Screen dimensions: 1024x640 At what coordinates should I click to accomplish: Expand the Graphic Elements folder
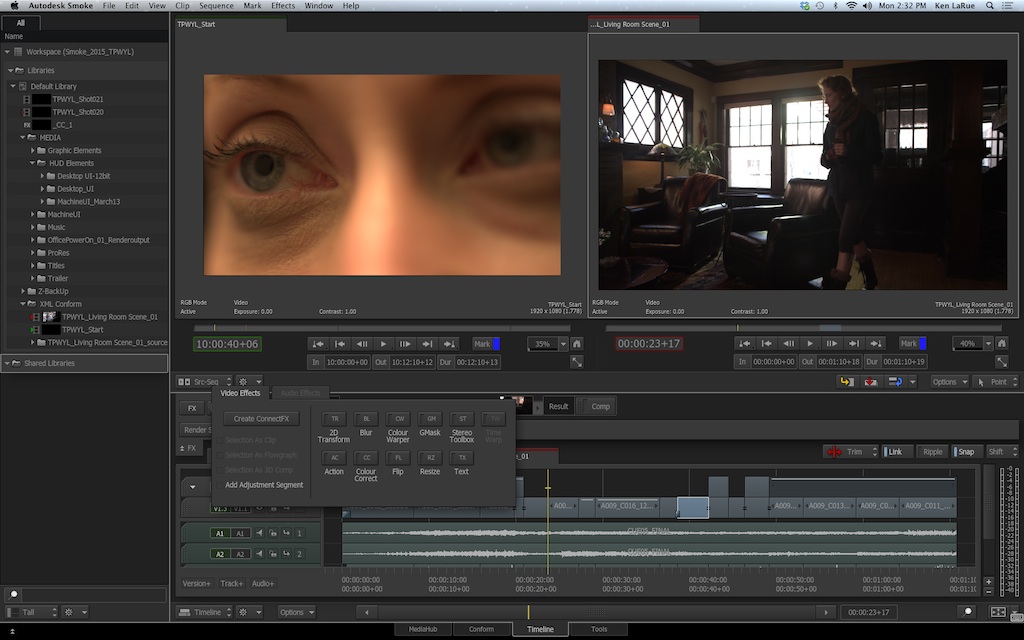(33, 150)
